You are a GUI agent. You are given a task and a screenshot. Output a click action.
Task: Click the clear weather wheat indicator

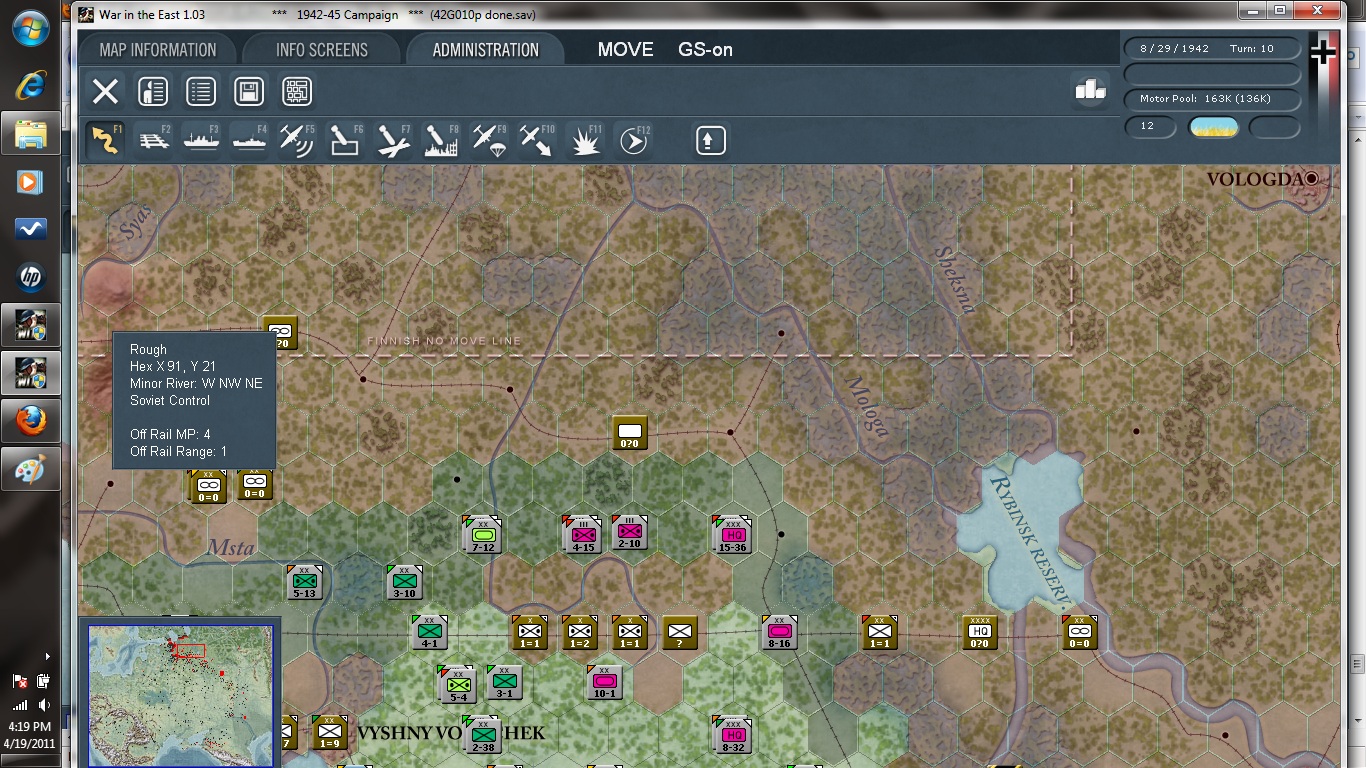(1213, 127)
